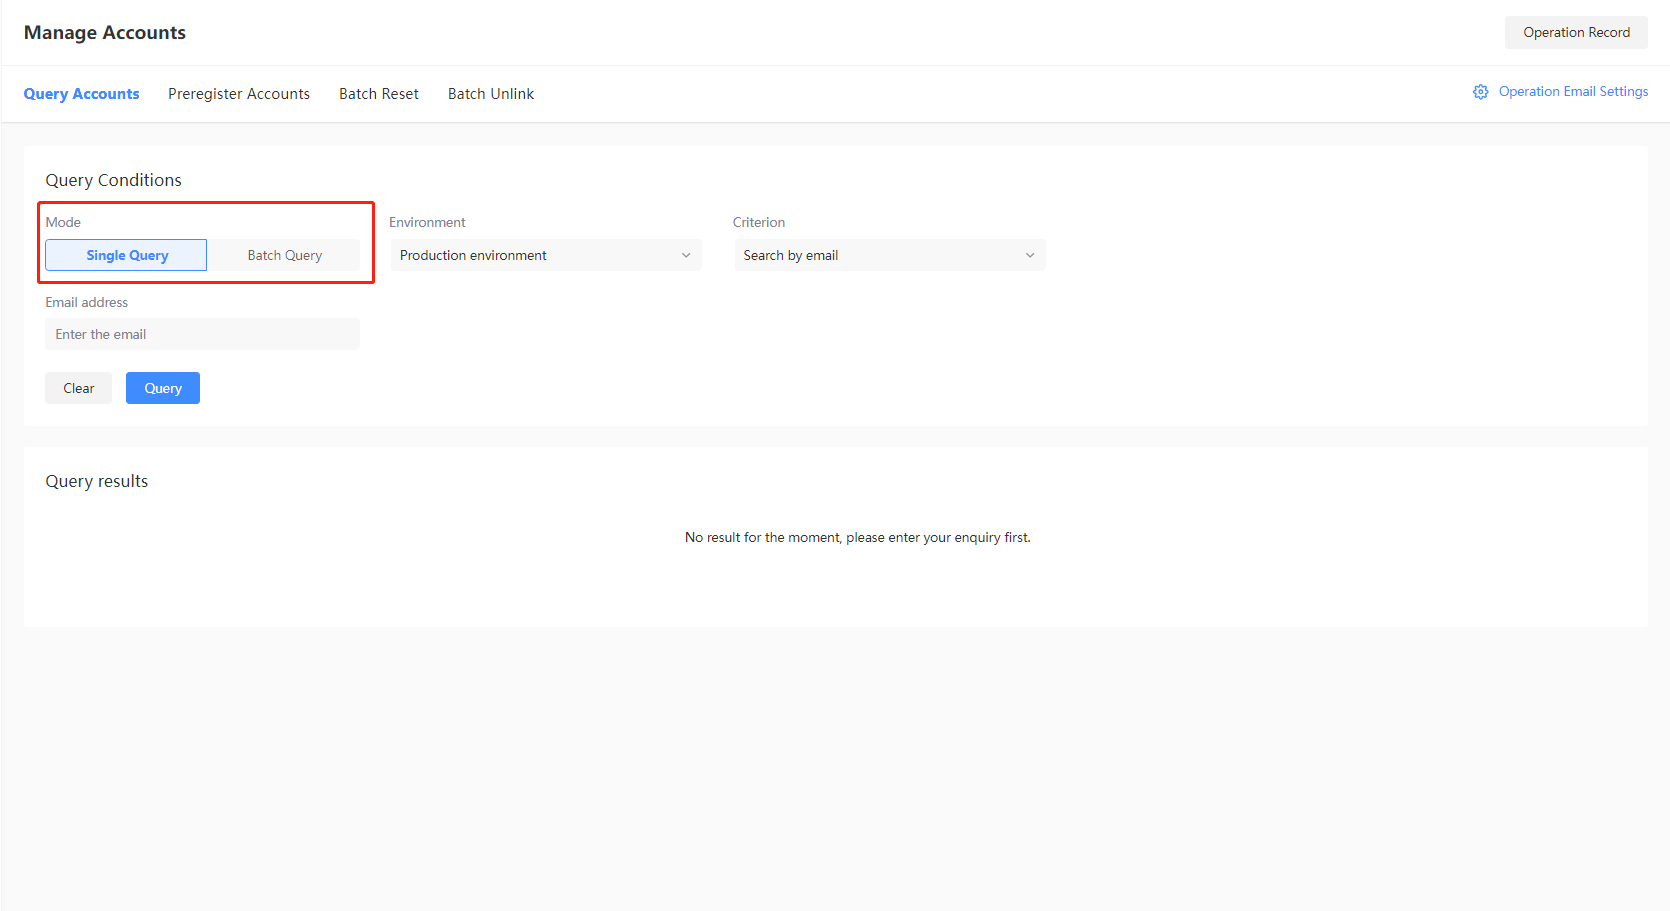
Task: Click the email address input field
Action: (202, 334)
